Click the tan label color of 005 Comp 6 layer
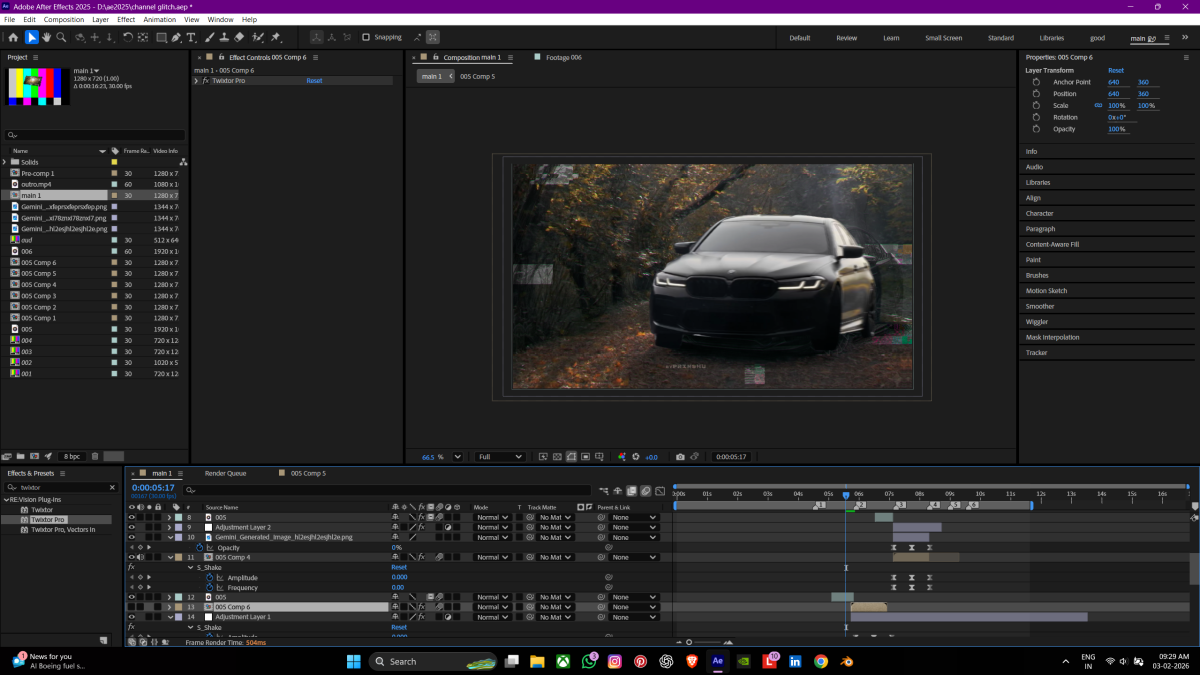 tap(179, 607)
